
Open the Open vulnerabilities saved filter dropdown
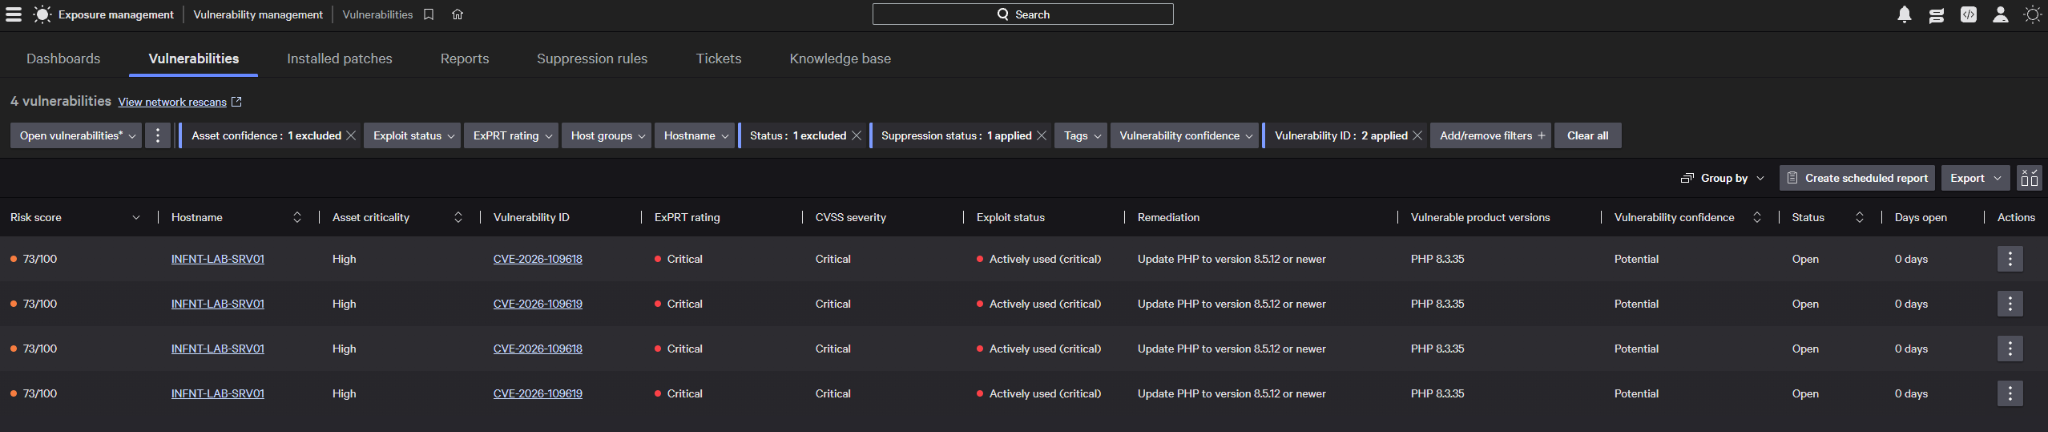(76, 135)
